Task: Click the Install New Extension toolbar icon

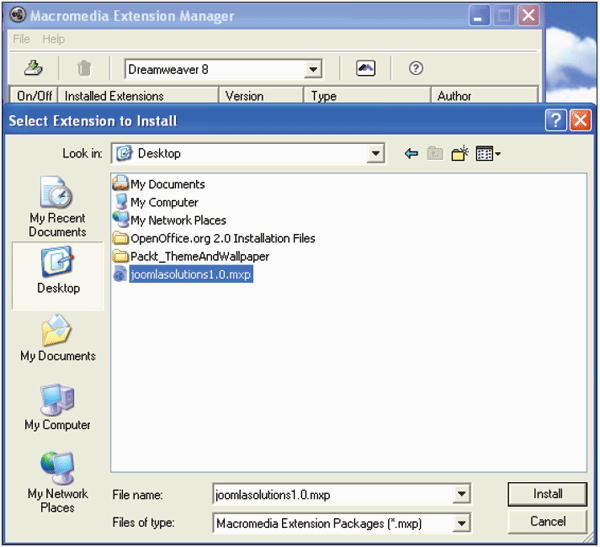Action: tap(33, 69)
